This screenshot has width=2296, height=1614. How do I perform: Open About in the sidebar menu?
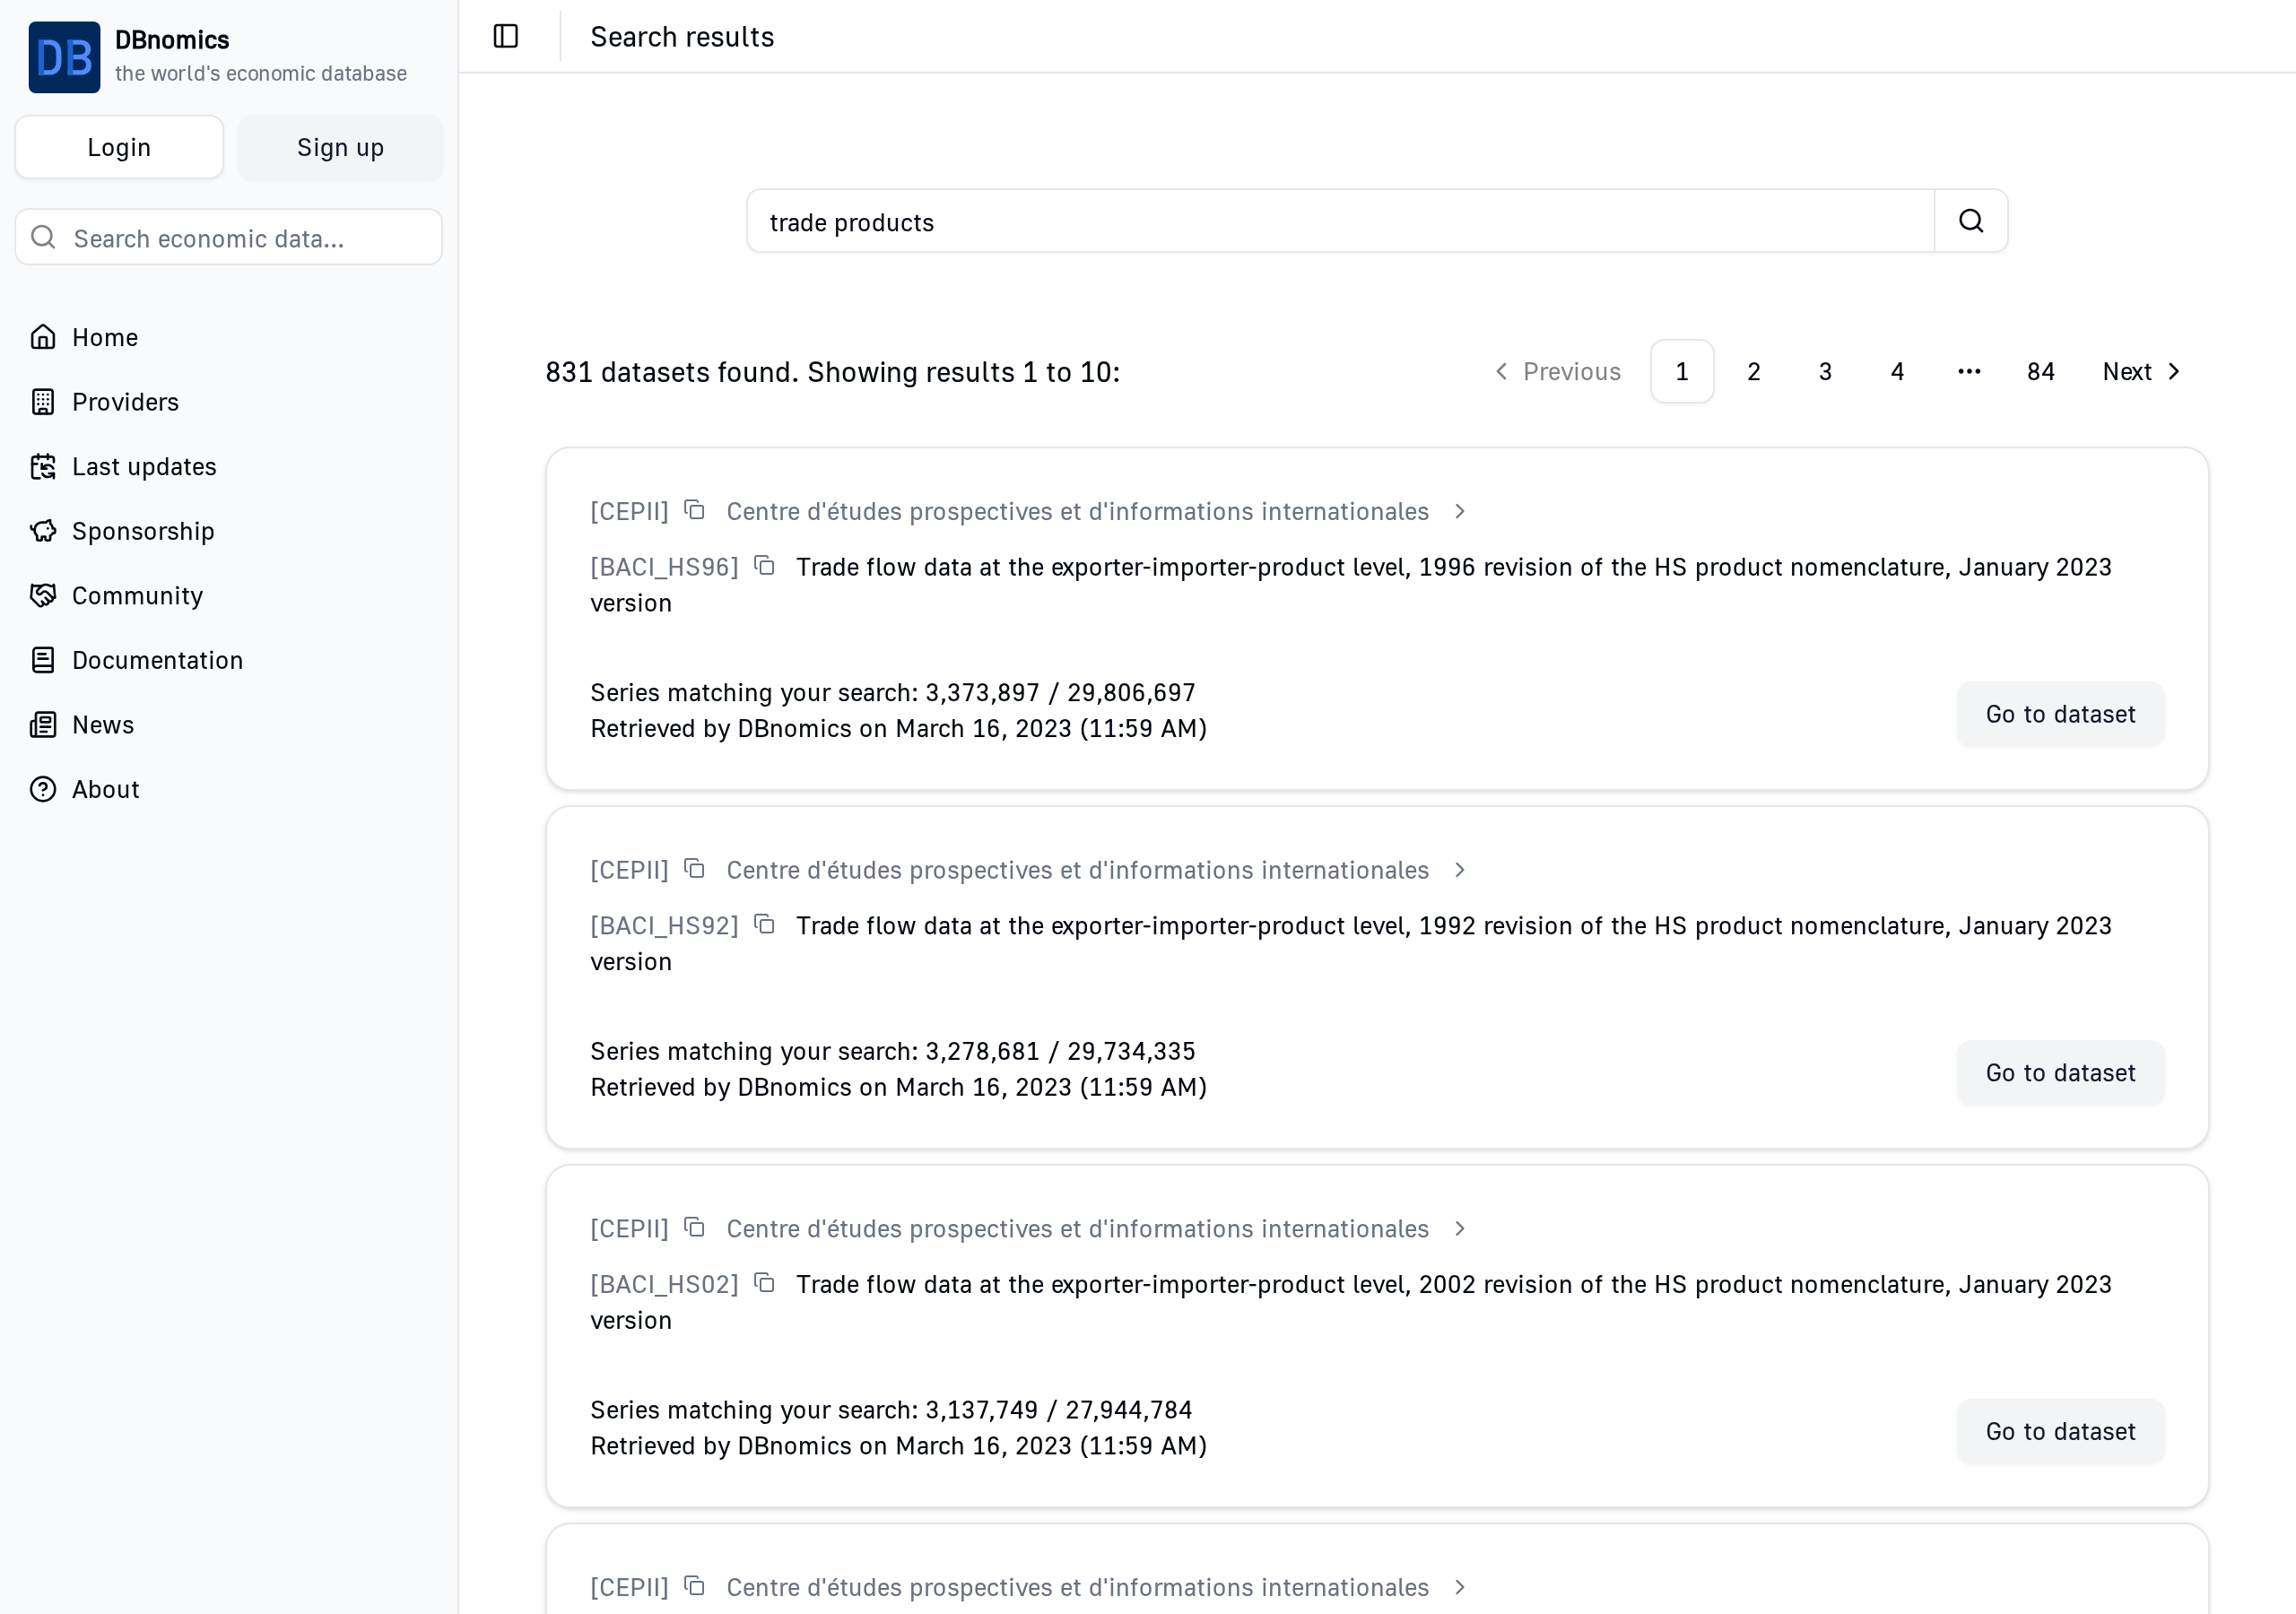tap(229, 789)
